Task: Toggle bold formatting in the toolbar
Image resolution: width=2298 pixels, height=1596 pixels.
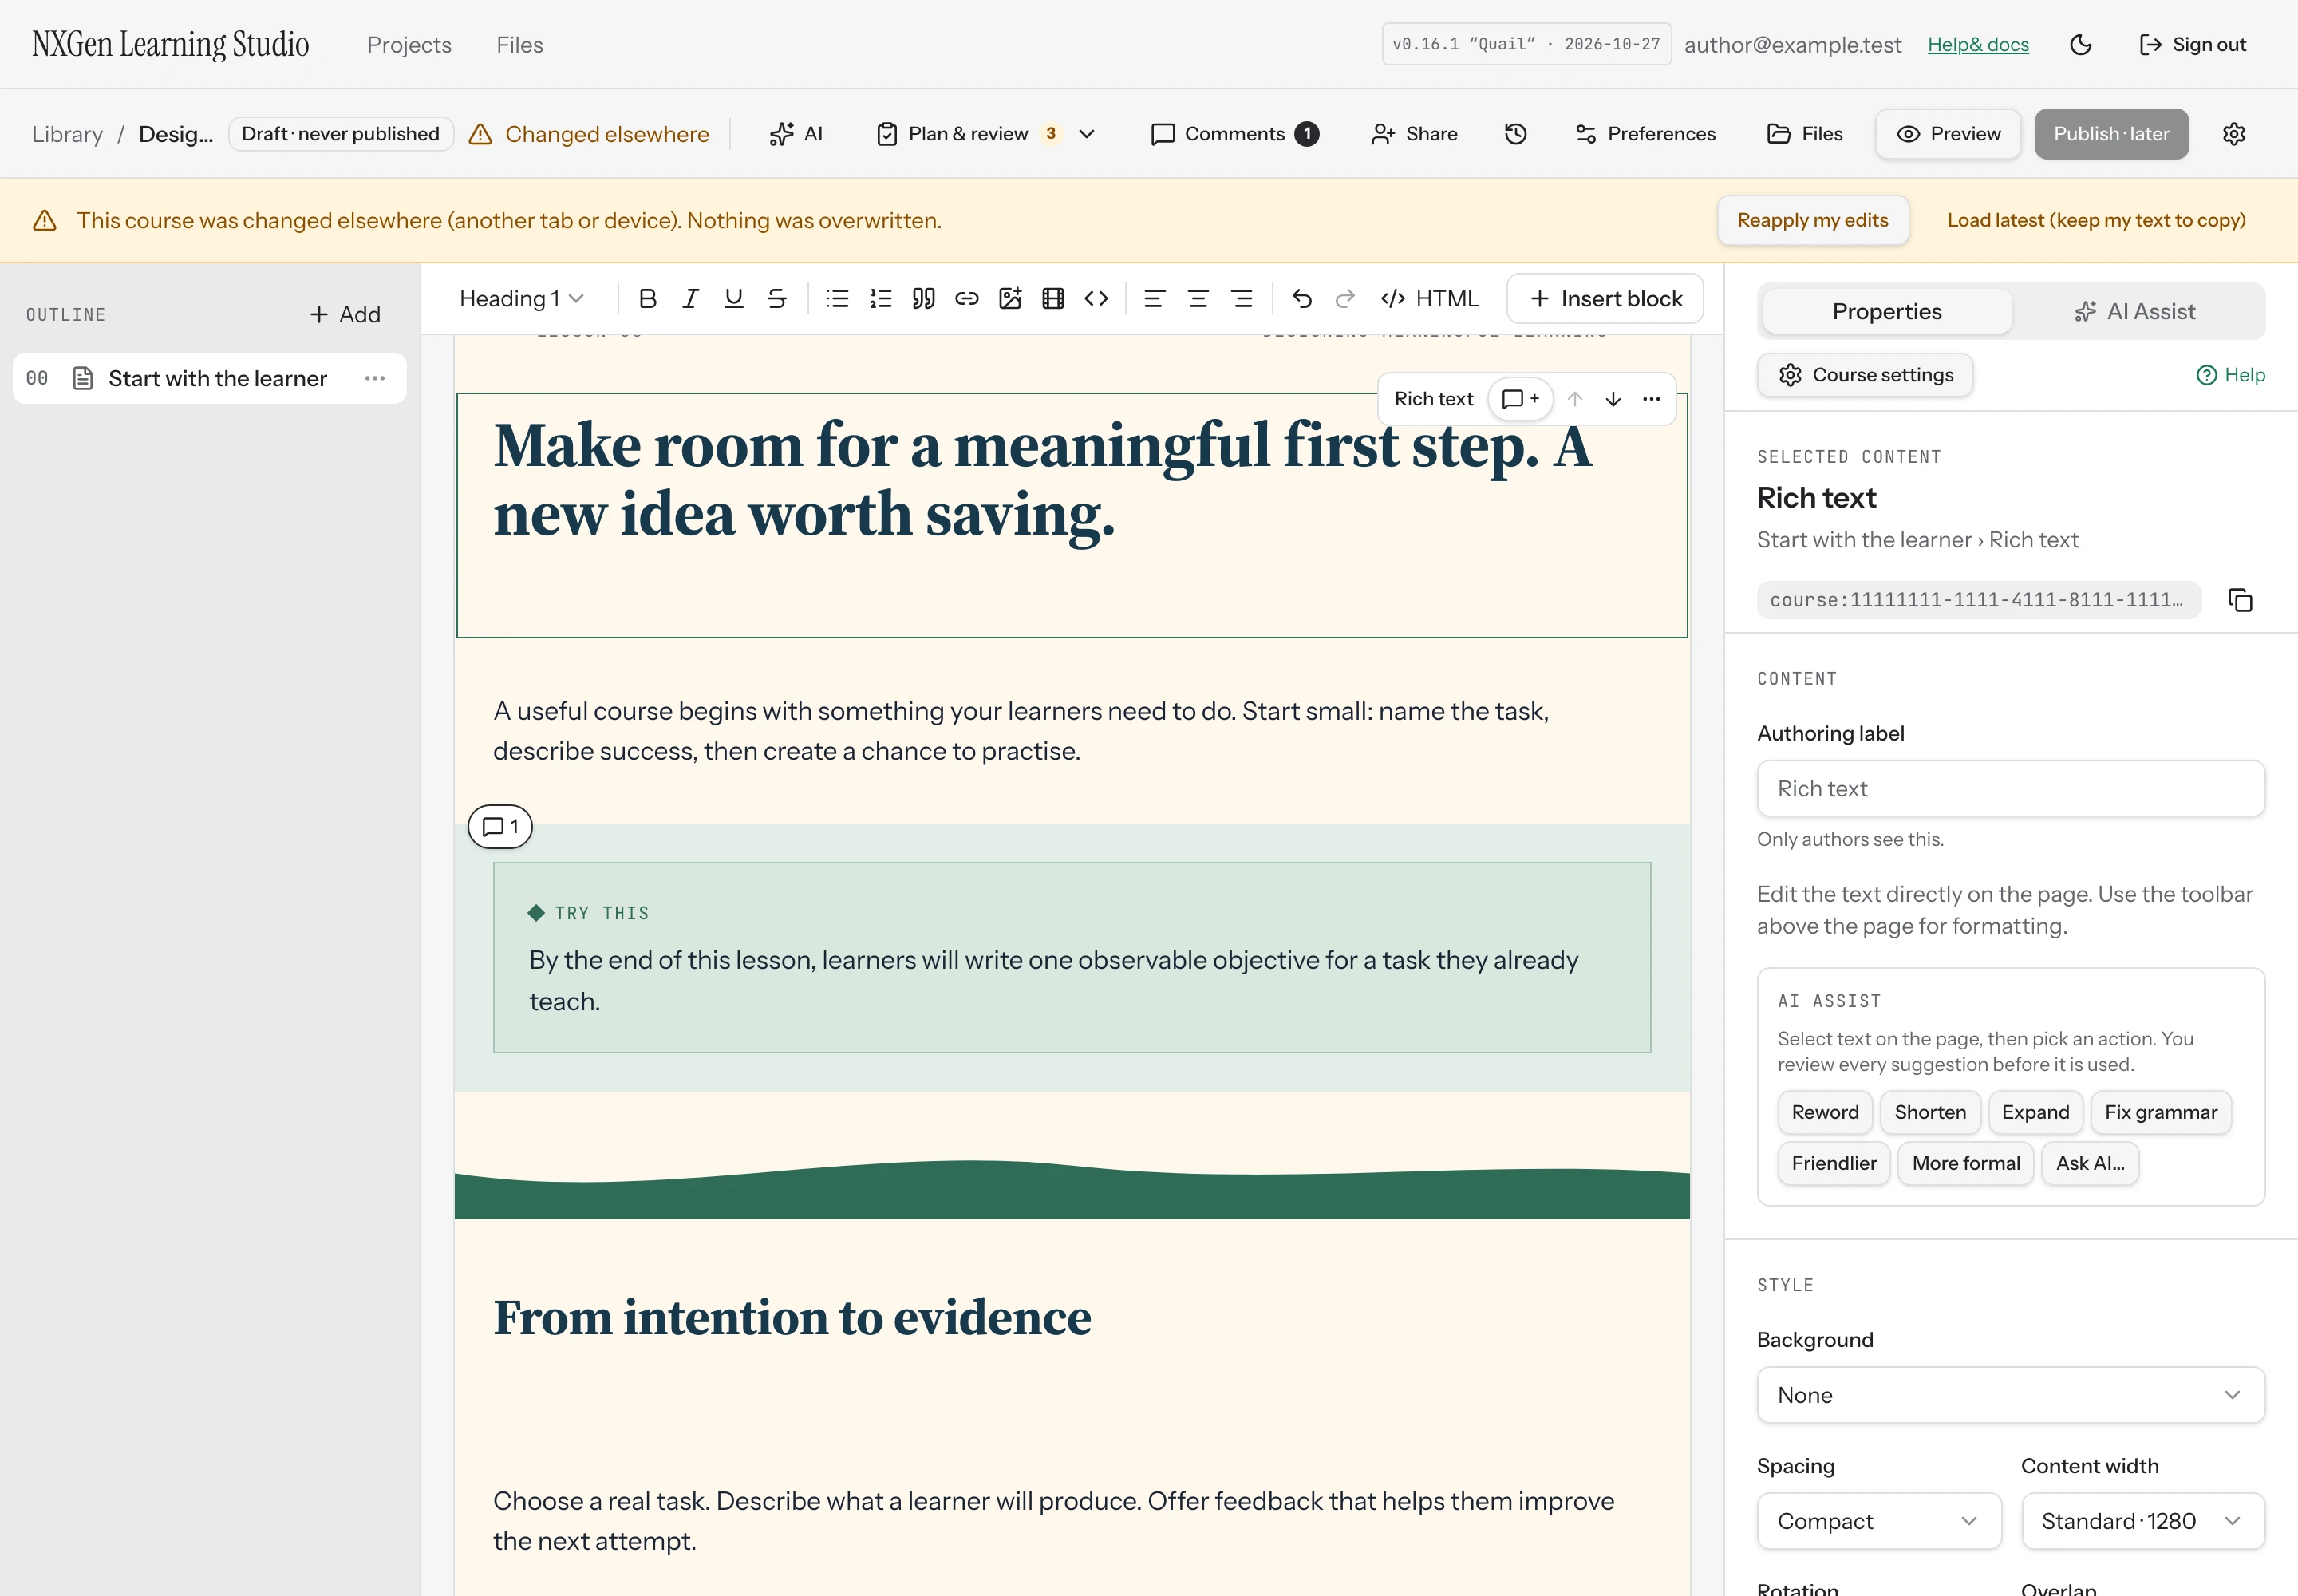Action: (x=647, y=299)
